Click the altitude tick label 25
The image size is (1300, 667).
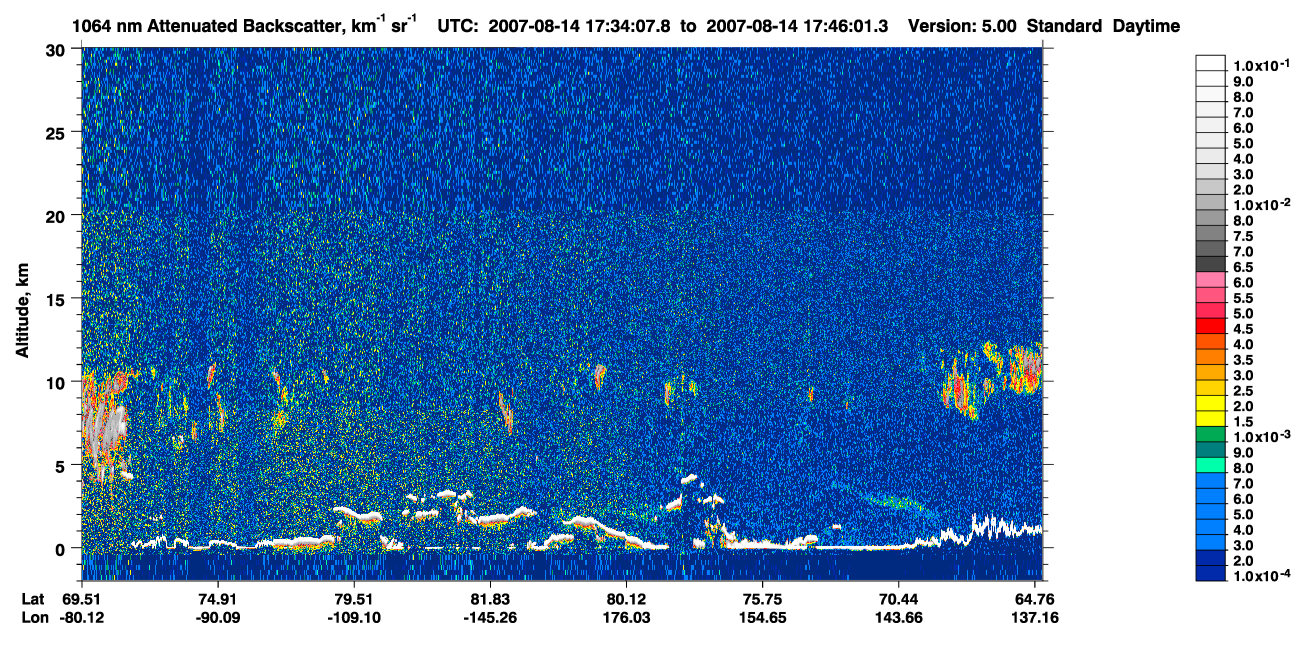pyautogui.click(x=58, y=132)
